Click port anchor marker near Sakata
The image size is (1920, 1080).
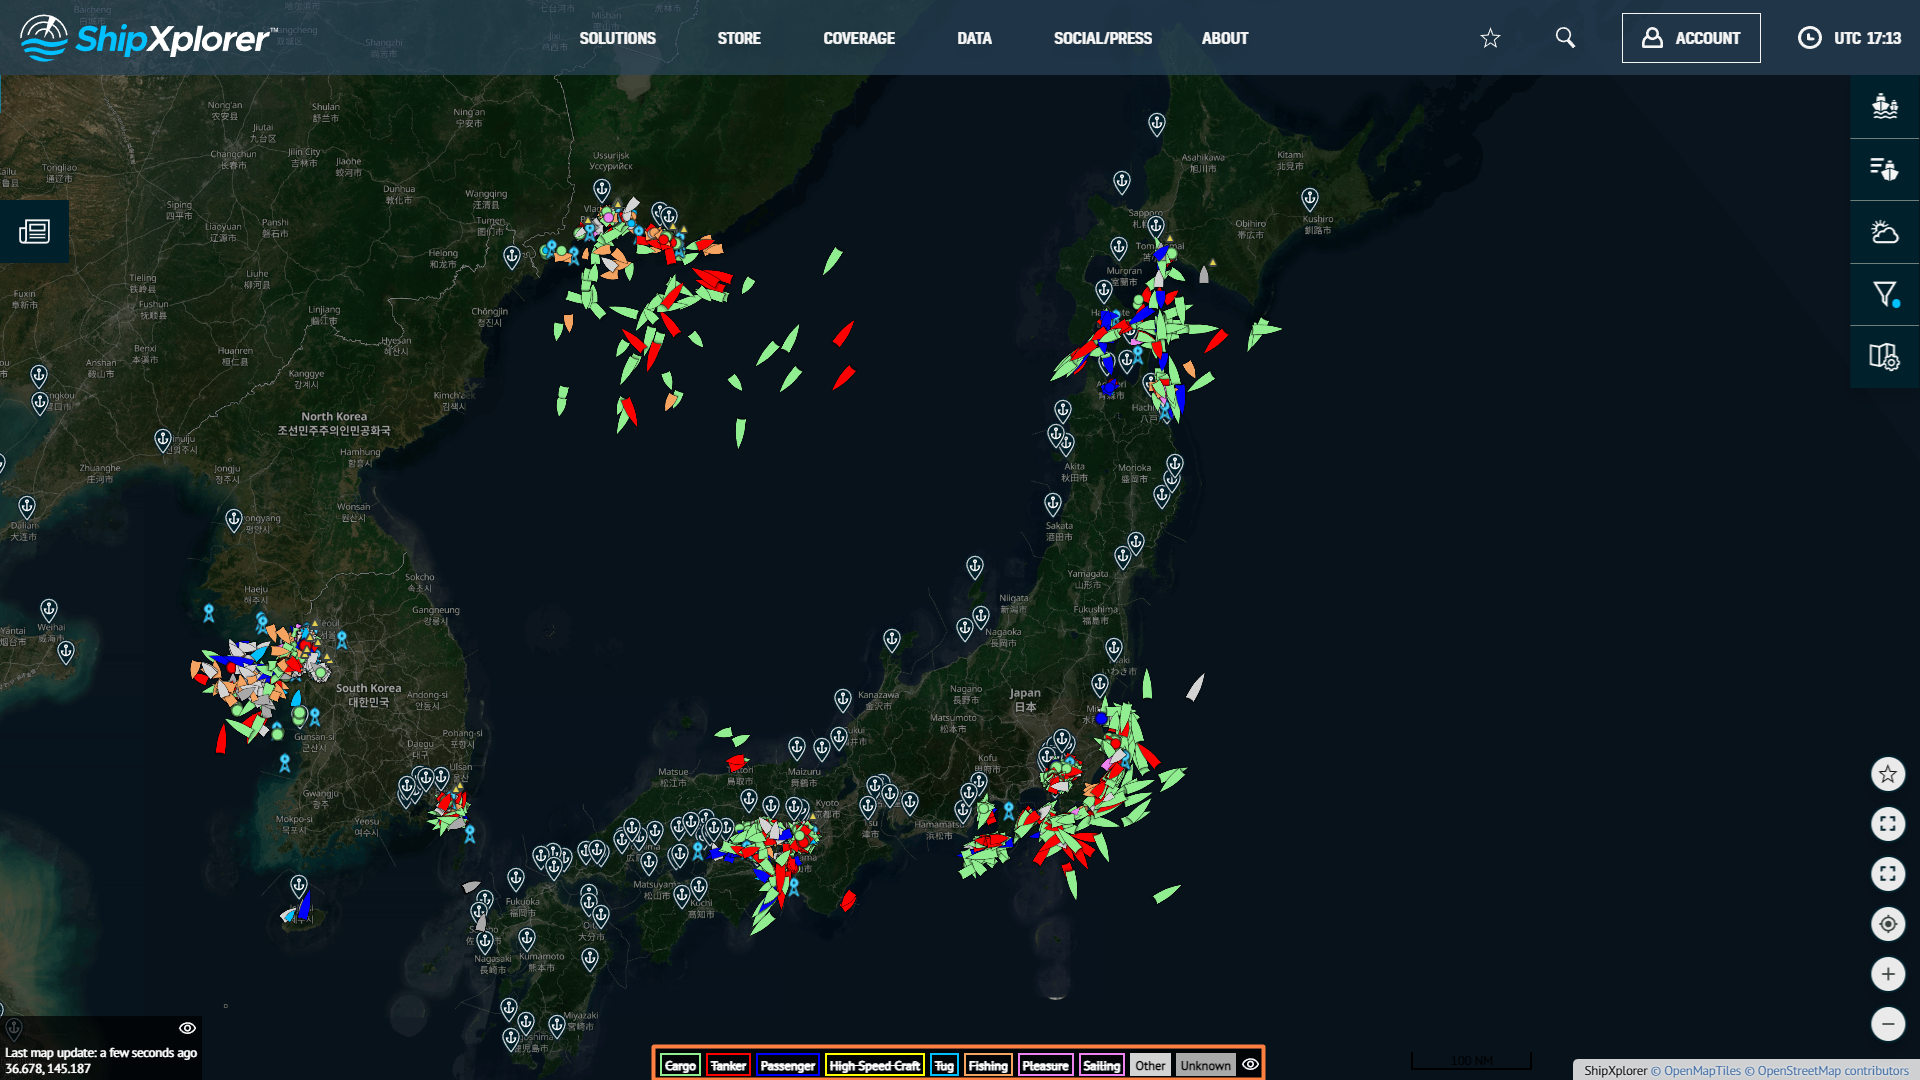point(1053,504)
